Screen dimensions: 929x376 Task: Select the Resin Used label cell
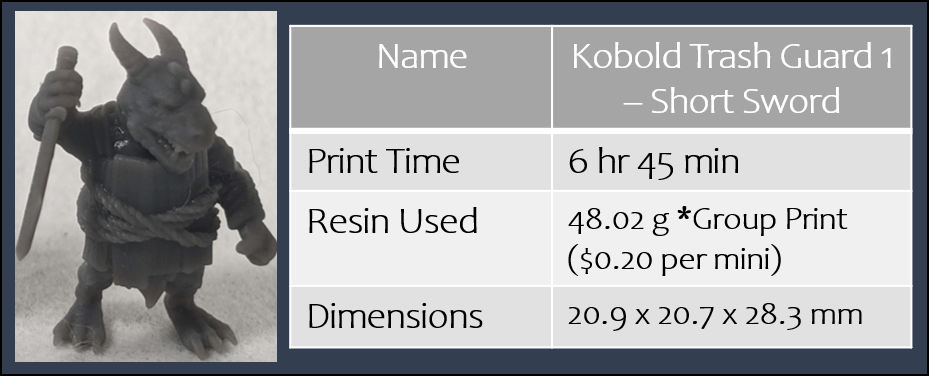(421, 239)
